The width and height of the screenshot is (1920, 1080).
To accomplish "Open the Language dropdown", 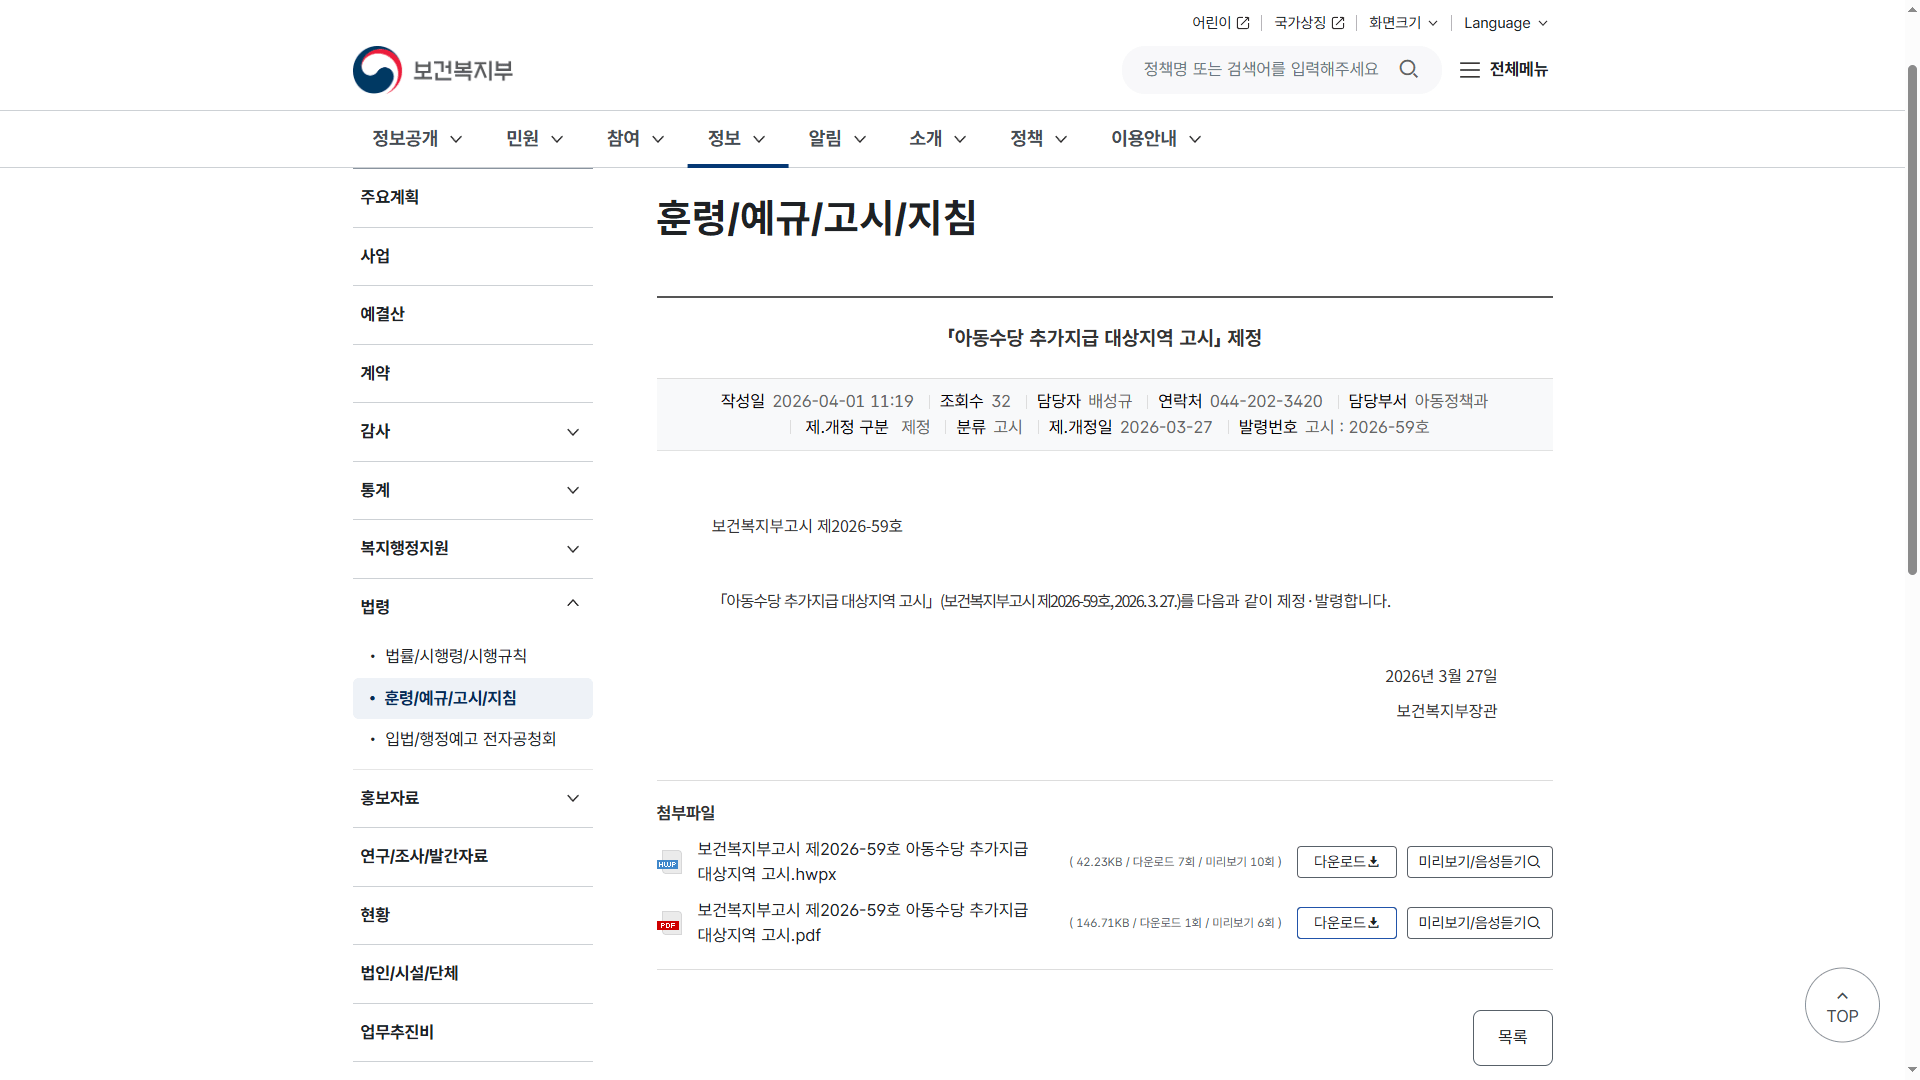I will pos(1505,22).
